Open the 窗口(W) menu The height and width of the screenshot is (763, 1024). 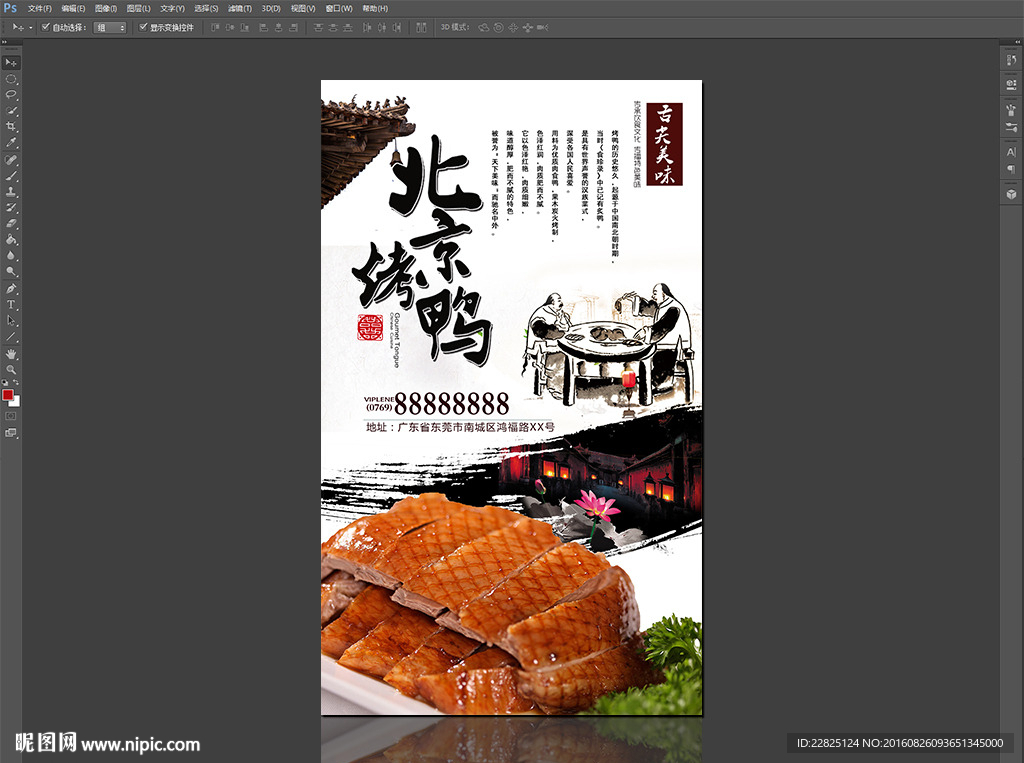pos(338,8)
